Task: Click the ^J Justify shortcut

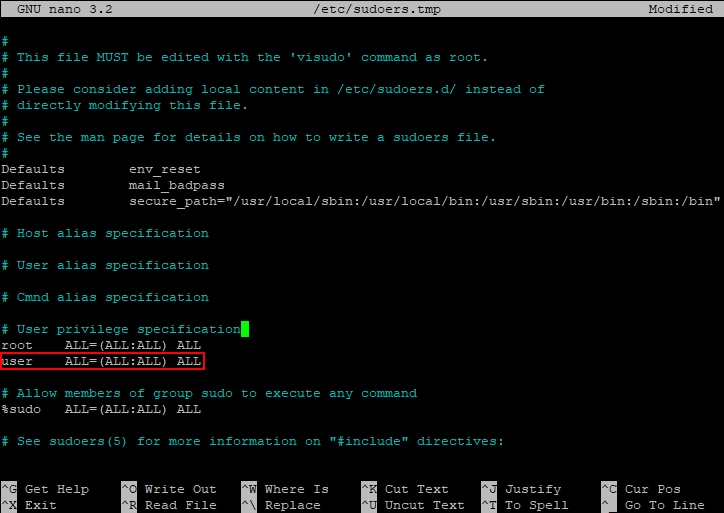Action: pos(521,489)
